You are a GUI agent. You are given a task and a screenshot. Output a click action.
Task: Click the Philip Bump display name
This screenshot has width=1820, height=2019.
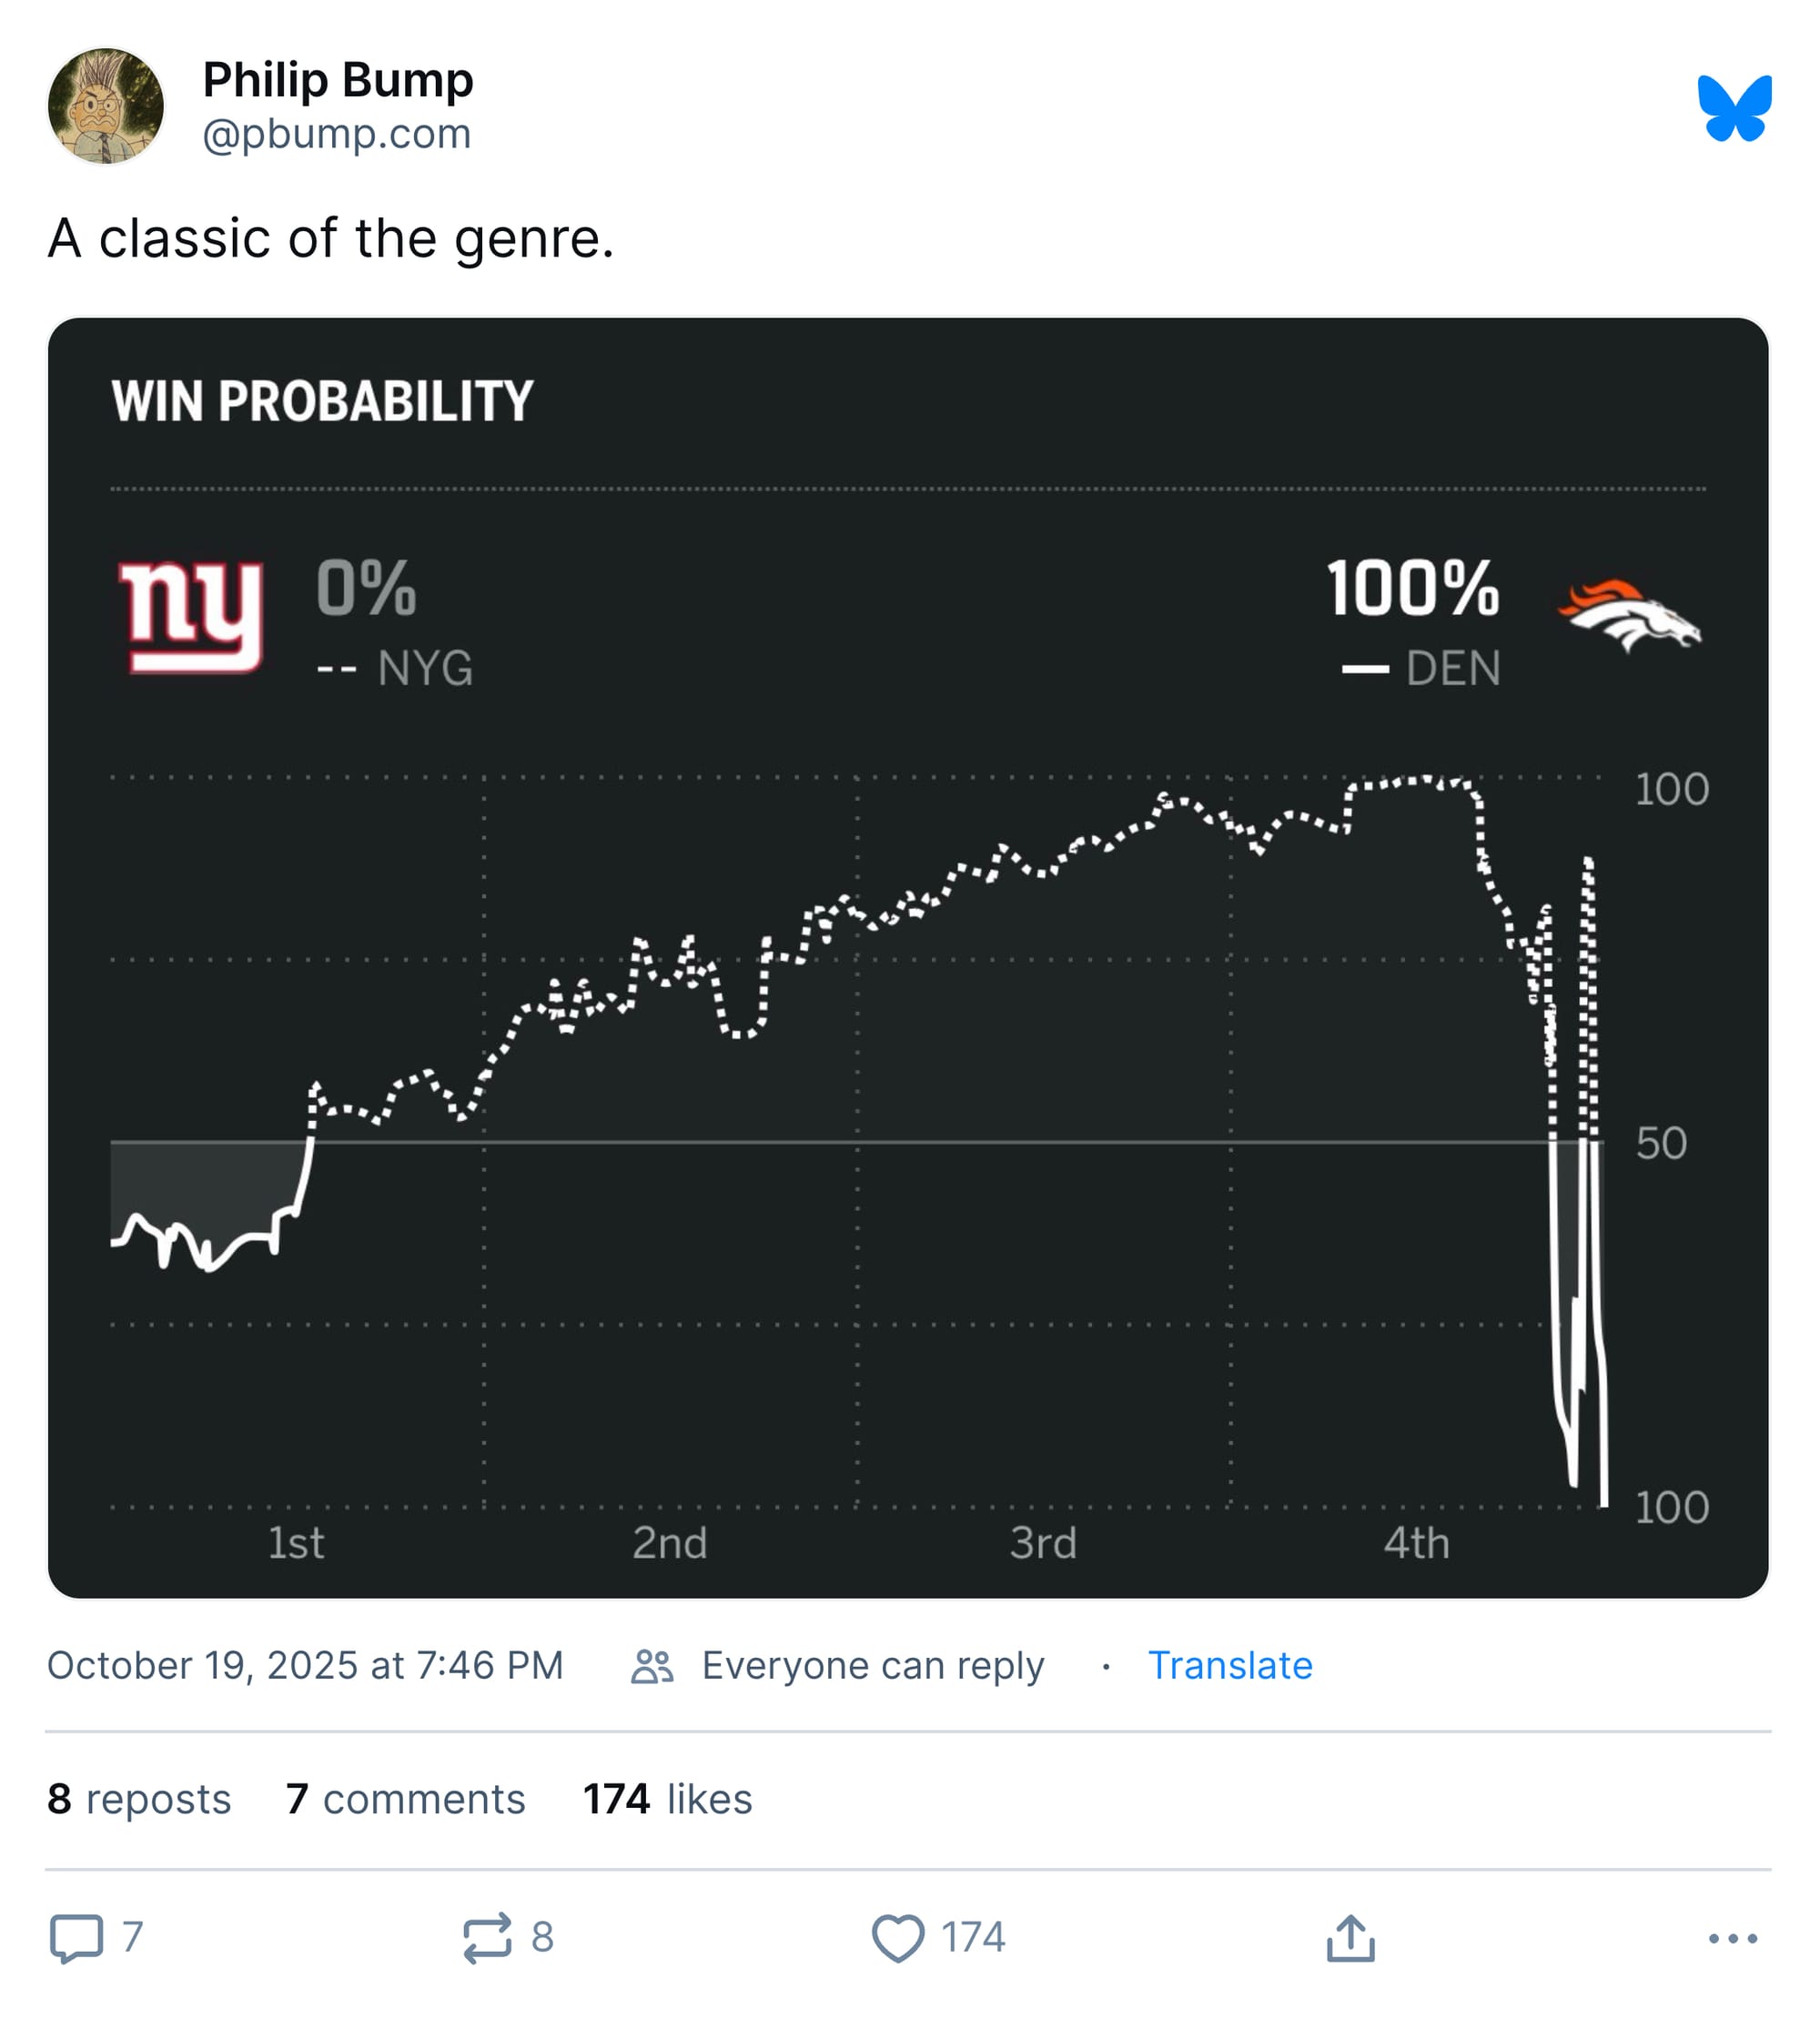338,80
